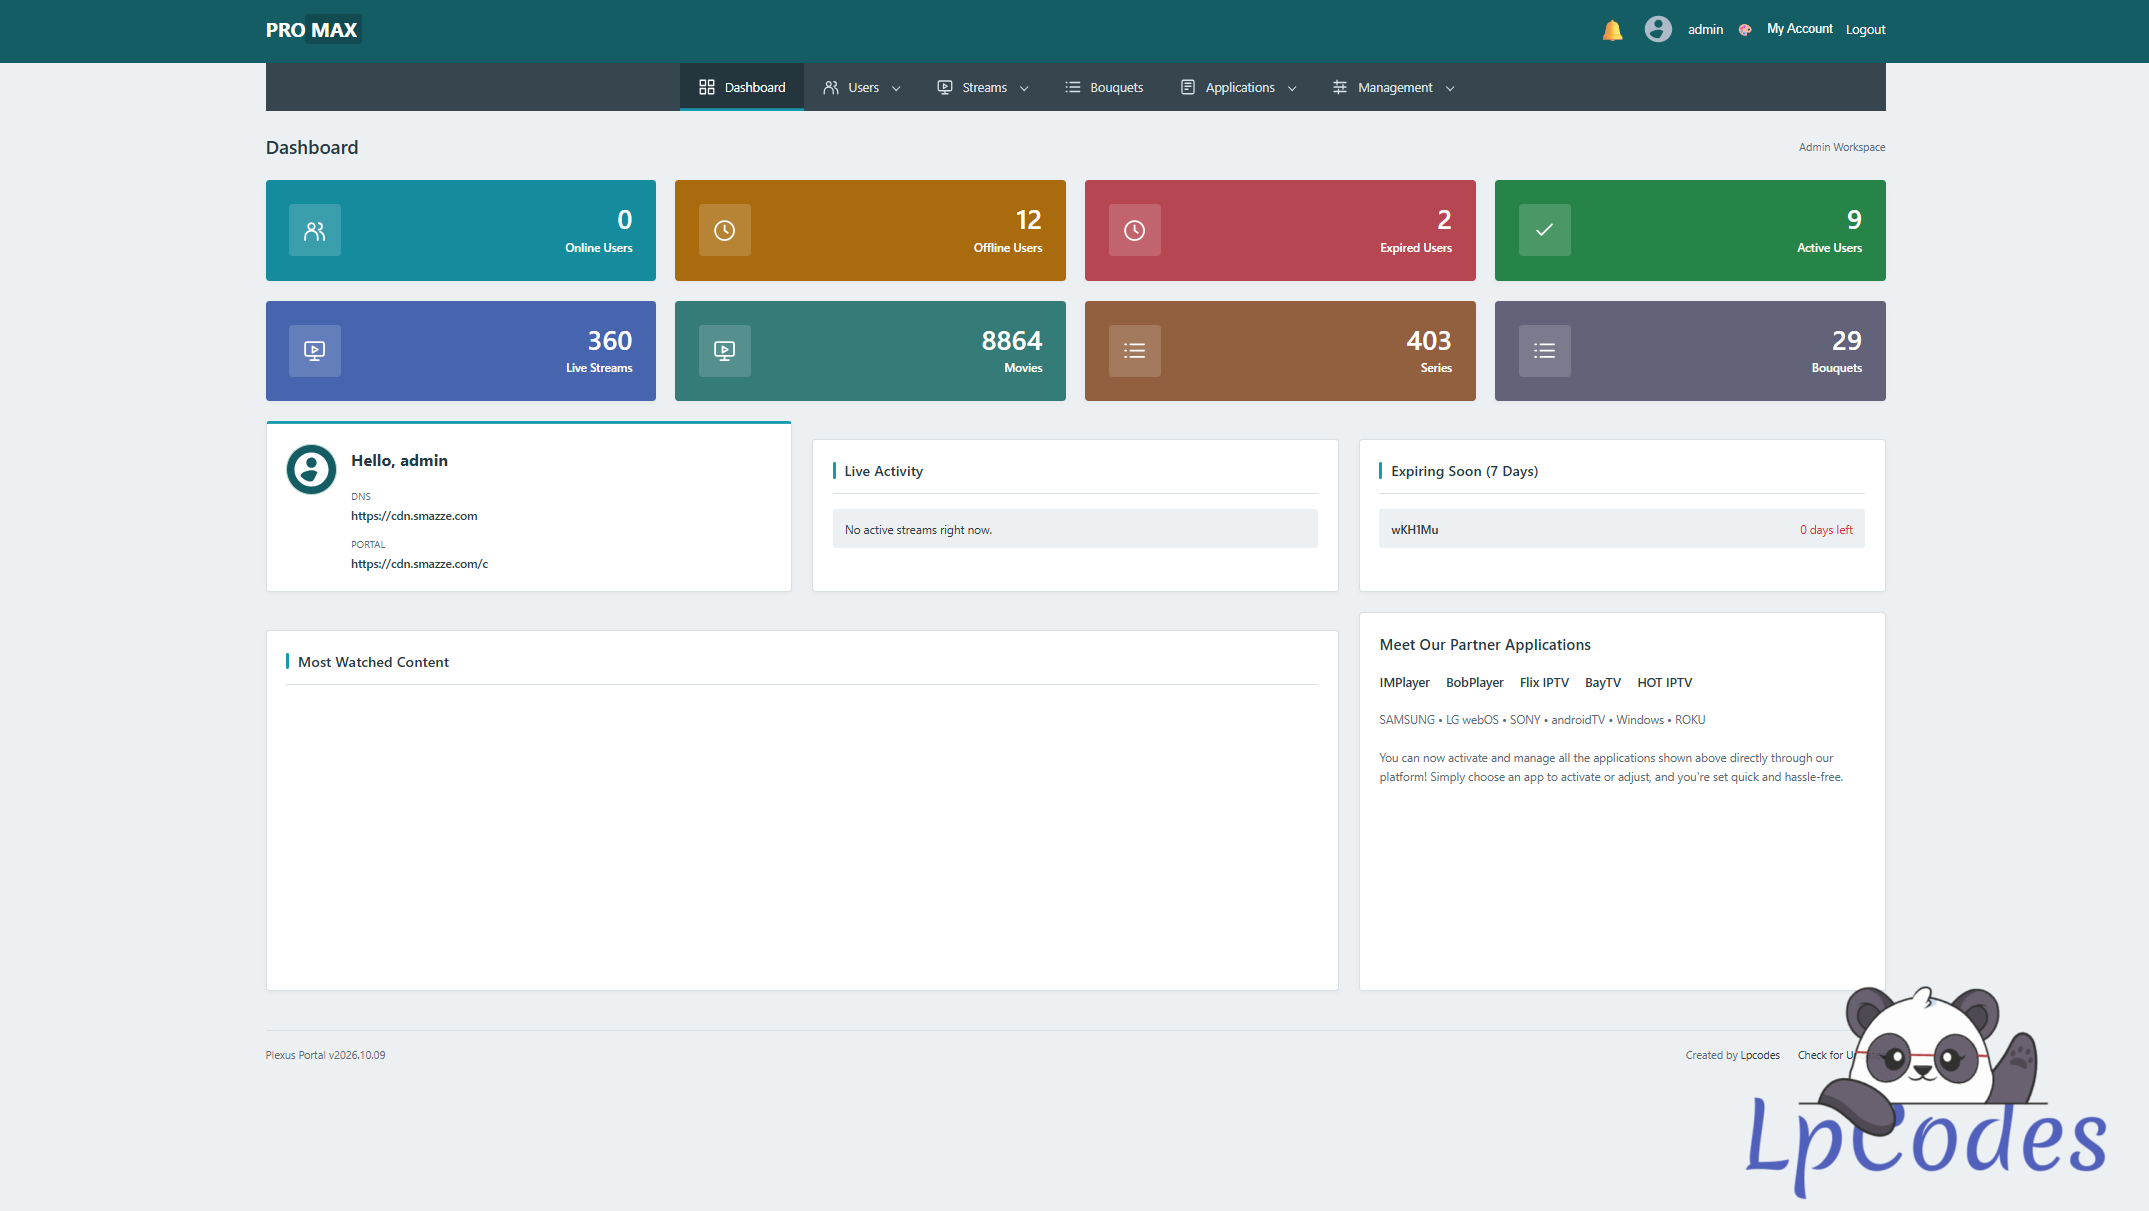Click the My Account link
The width and height of the screenshot is (2149, 1211).
1800,29
